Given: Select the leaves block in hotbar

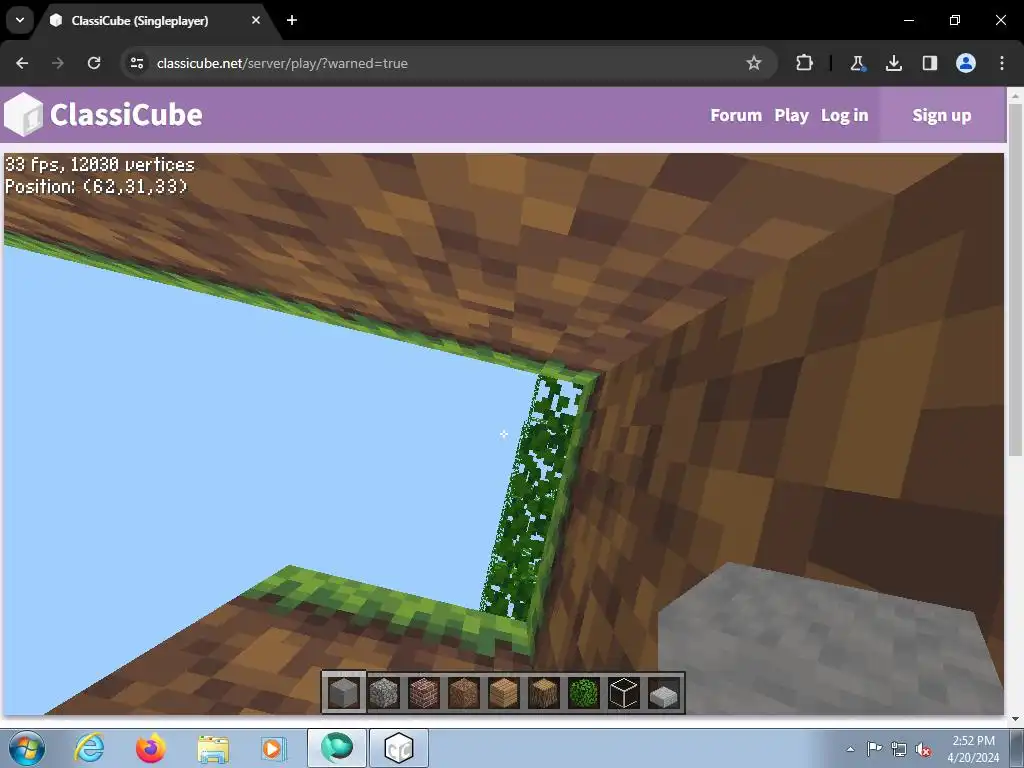Looking at the screenshot, I should (x=584, y=692).
